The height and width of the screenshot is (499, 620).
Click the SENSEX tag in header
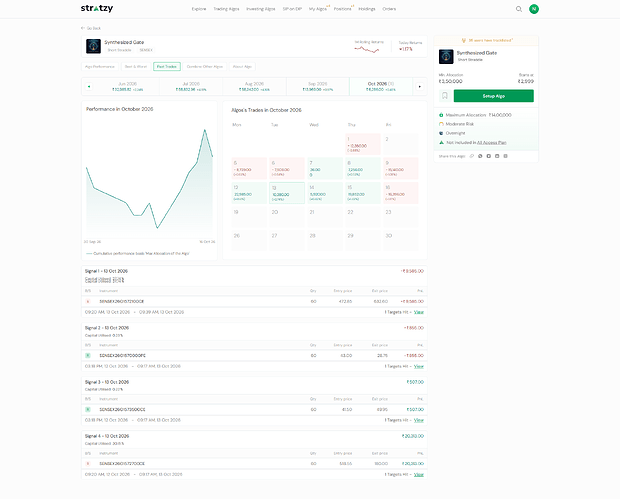[146, 50]
